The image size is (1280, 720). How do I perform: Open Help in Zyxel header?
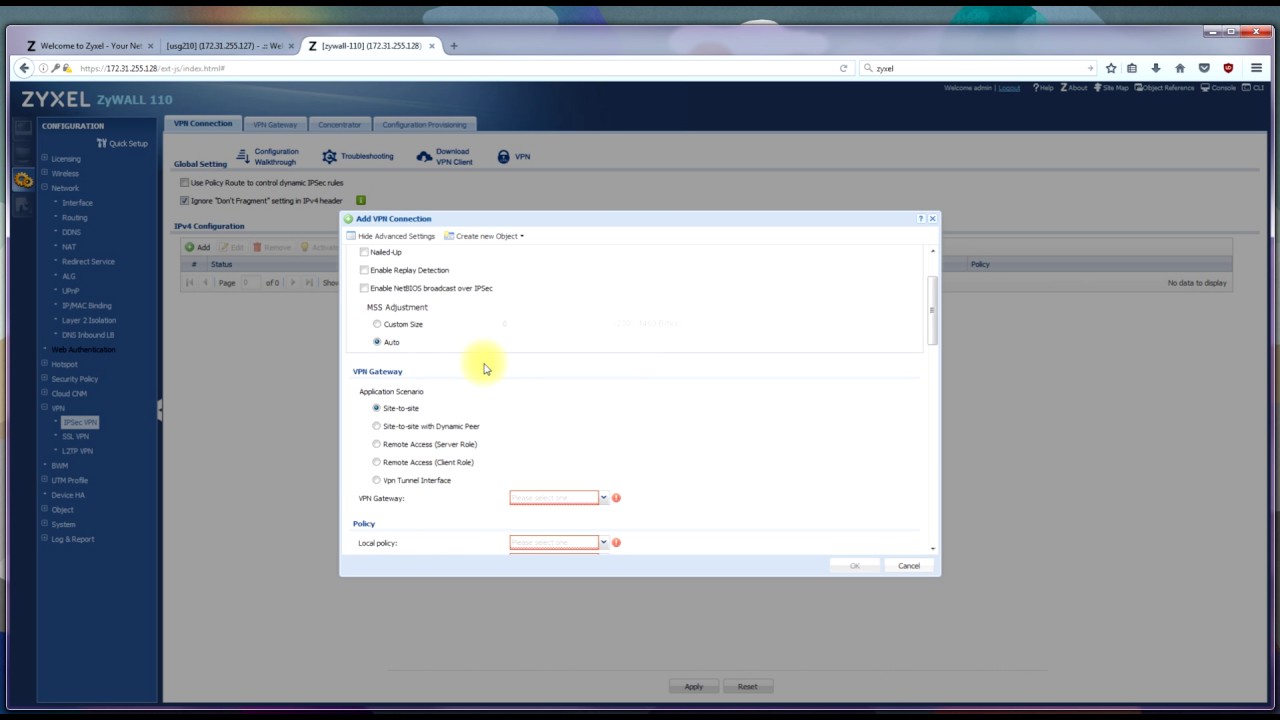point(1043,88)
